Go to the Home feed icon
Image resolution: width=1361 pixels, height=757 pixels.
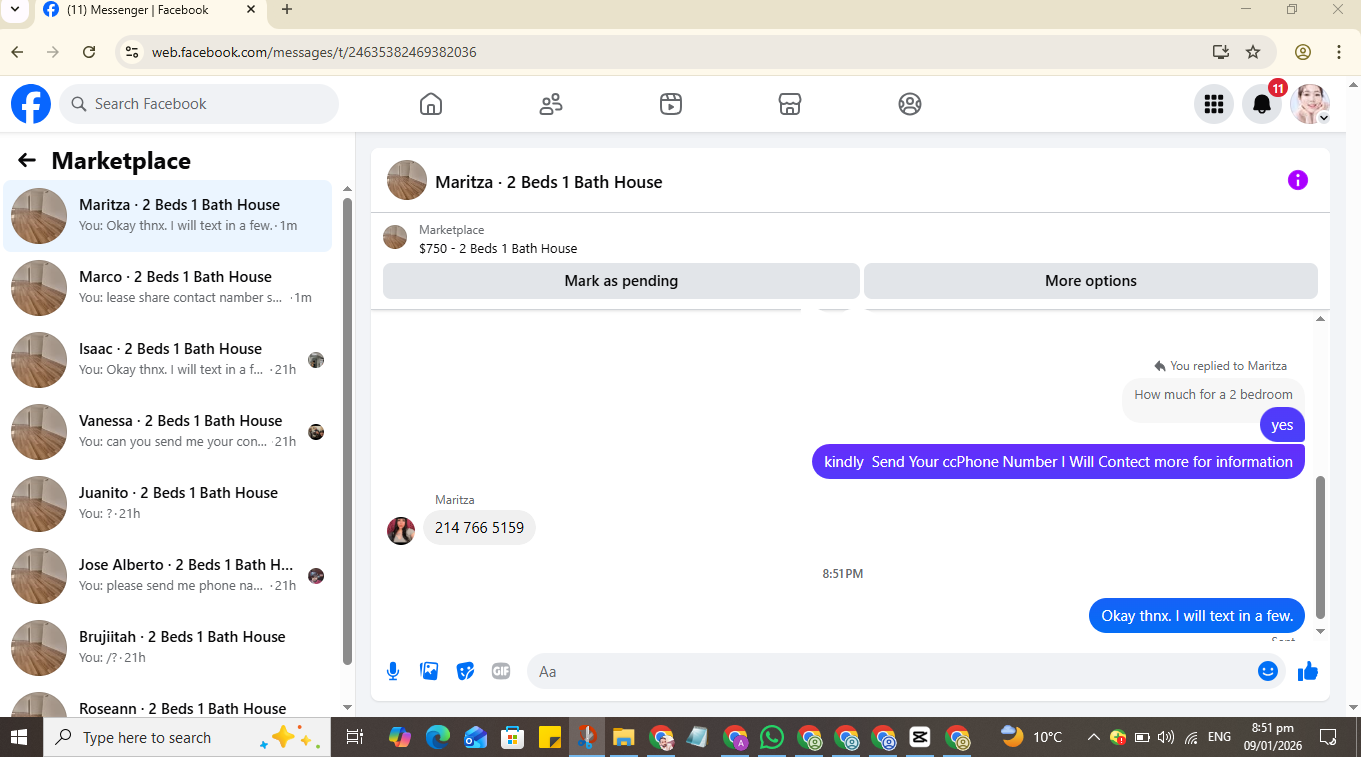431,104
